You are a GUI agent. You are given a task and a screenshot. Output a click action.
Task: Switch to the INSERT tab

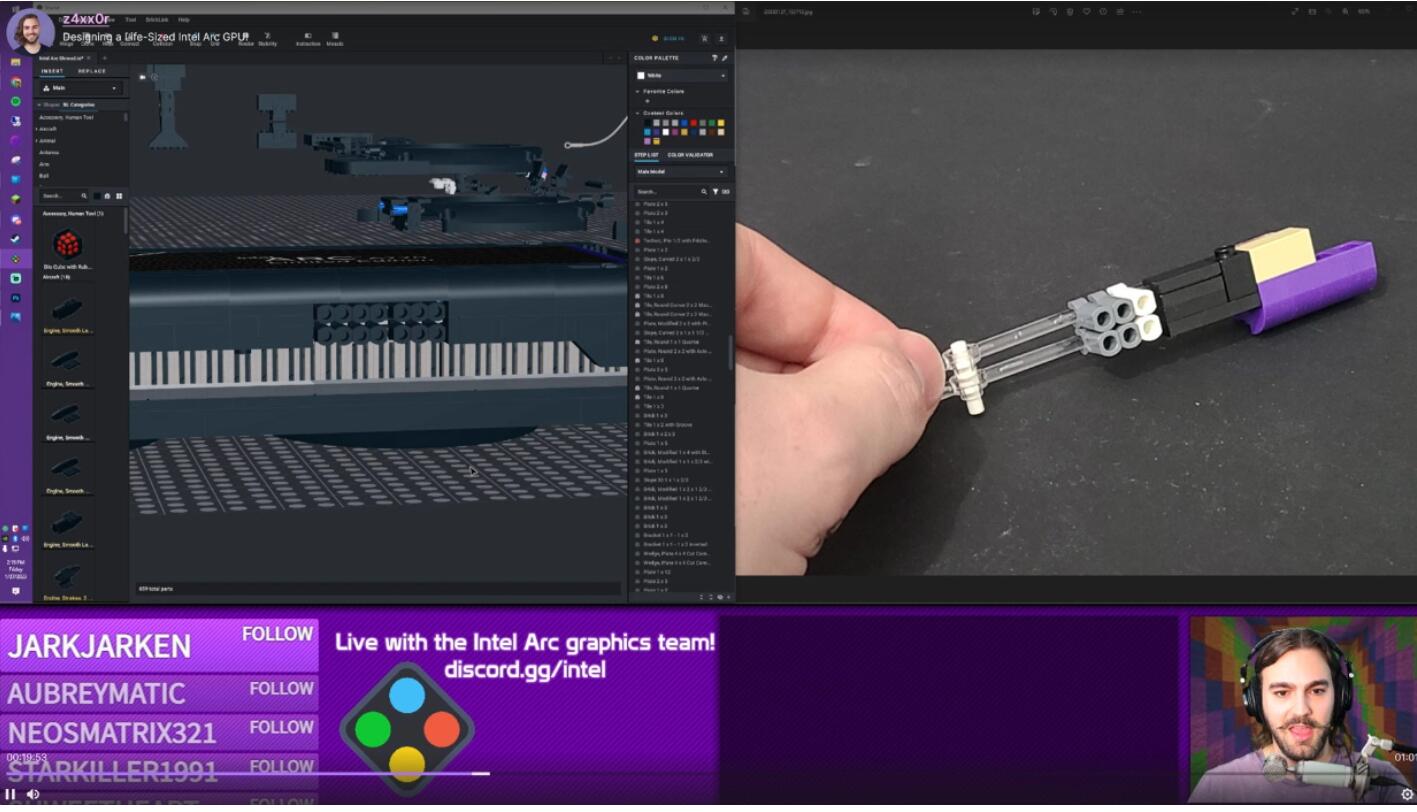pos(52,71)
